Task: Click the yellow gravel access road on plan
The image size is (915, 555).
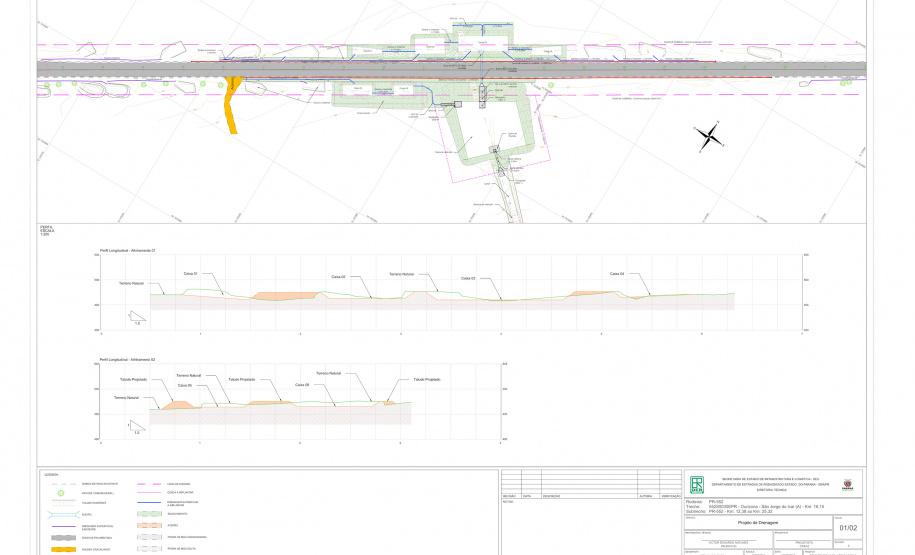Action: pos(234,104)
